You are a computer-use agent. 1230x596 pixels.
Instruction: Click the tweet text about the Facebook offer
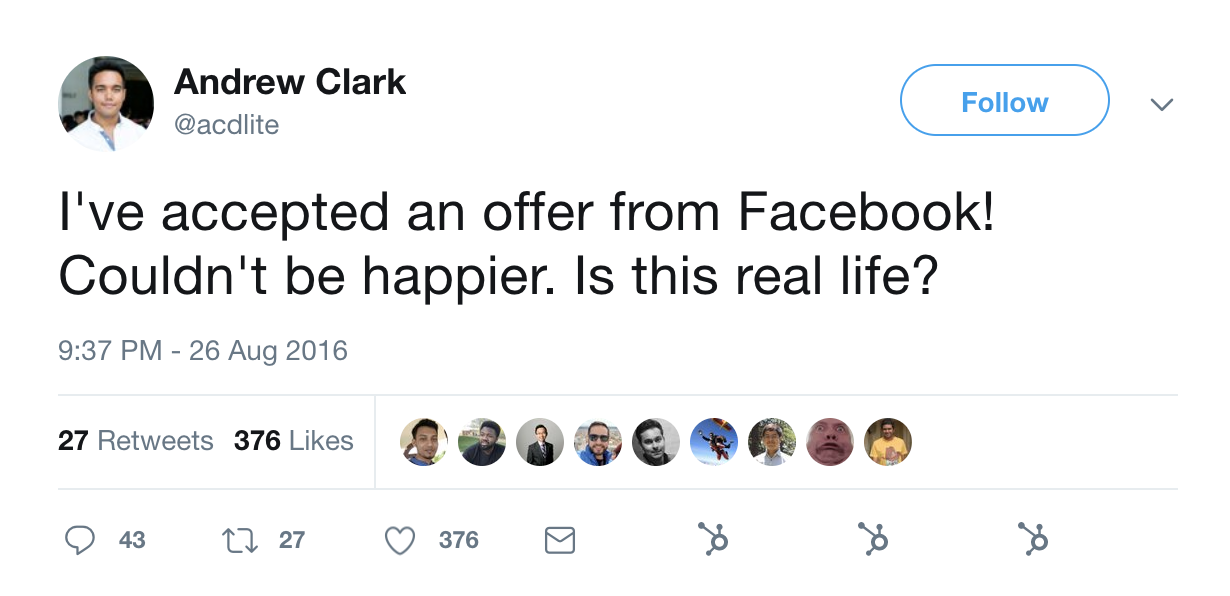[x=527, y=246]
